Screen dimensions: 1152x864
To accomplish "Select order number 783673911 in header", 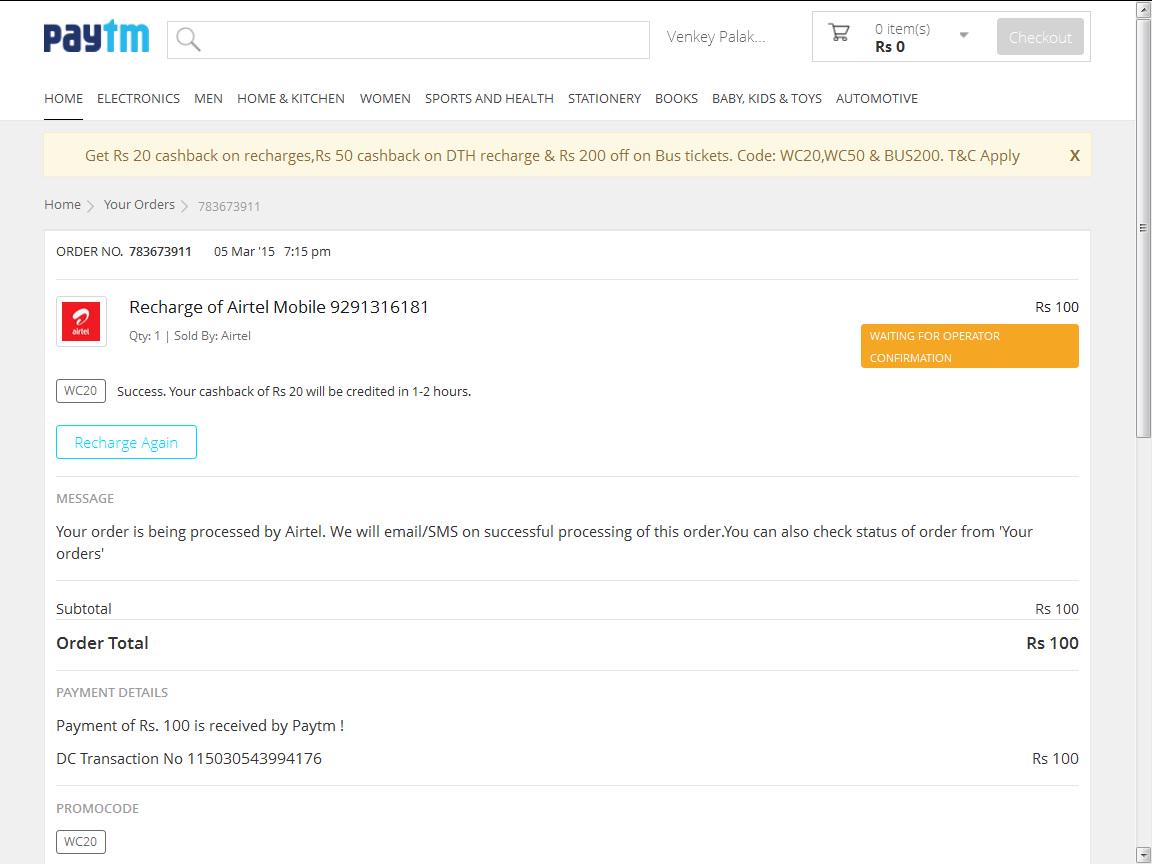I will 160,251.
